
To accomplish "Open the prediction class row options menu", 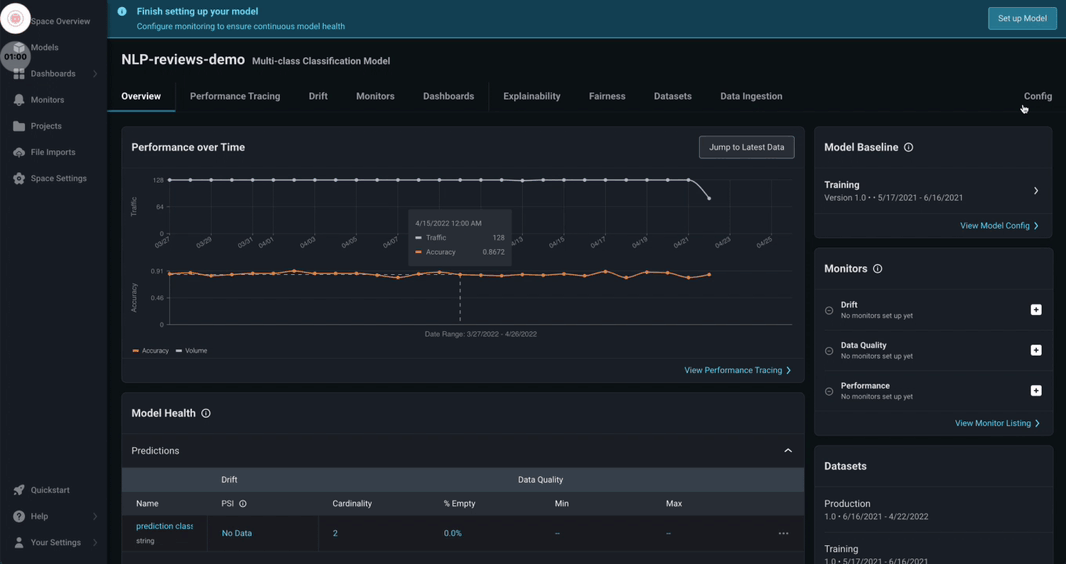I will coord(783,533).
